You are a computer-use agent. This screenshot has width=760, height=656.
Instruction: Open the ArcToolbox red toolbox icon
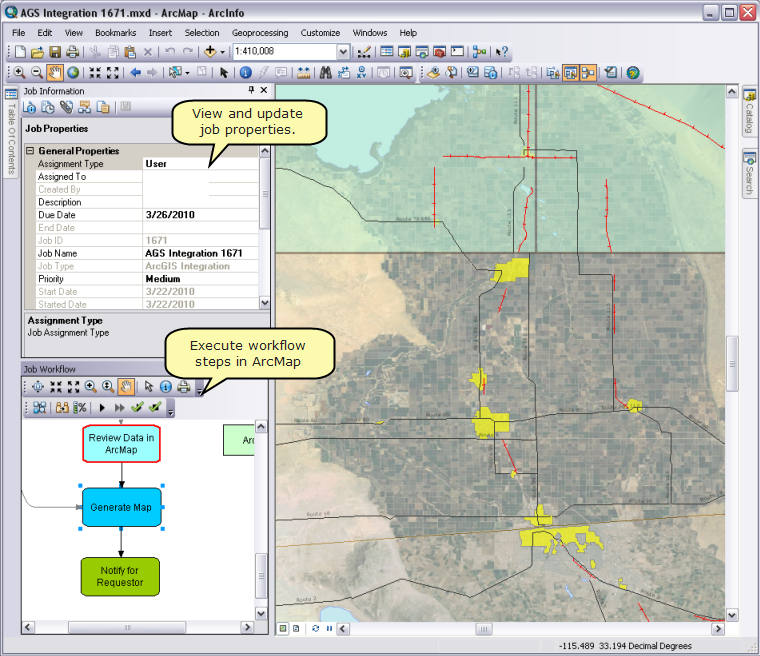click(x=440, y=51)
